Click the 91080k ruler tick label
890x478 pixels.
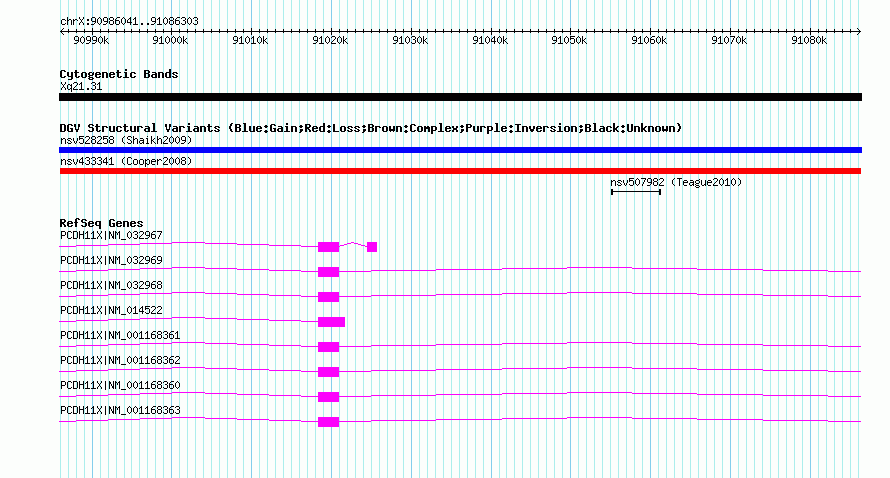pyautogui.click(x=809, y=41)
